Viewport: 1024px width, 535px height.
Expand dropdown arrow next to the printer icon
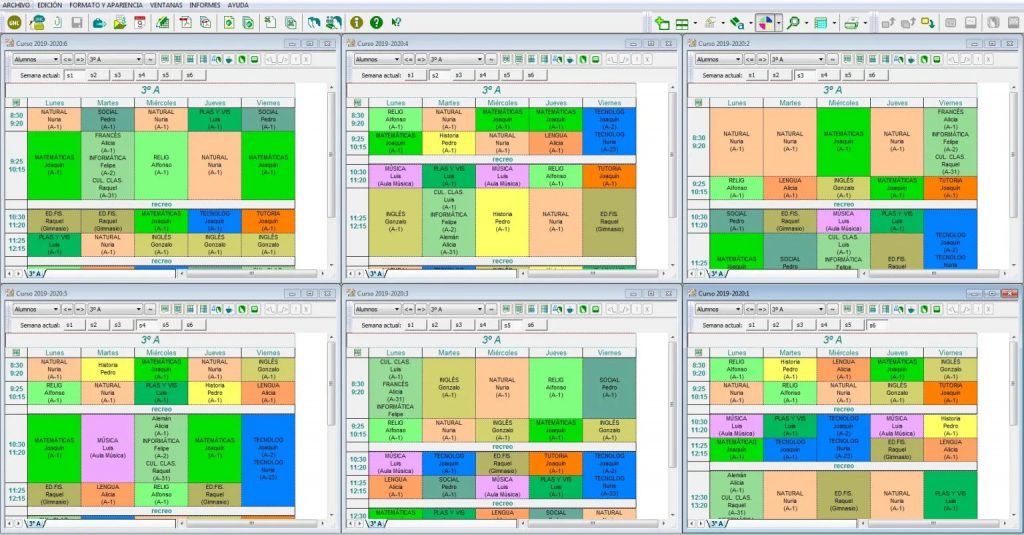pos(864,22)
